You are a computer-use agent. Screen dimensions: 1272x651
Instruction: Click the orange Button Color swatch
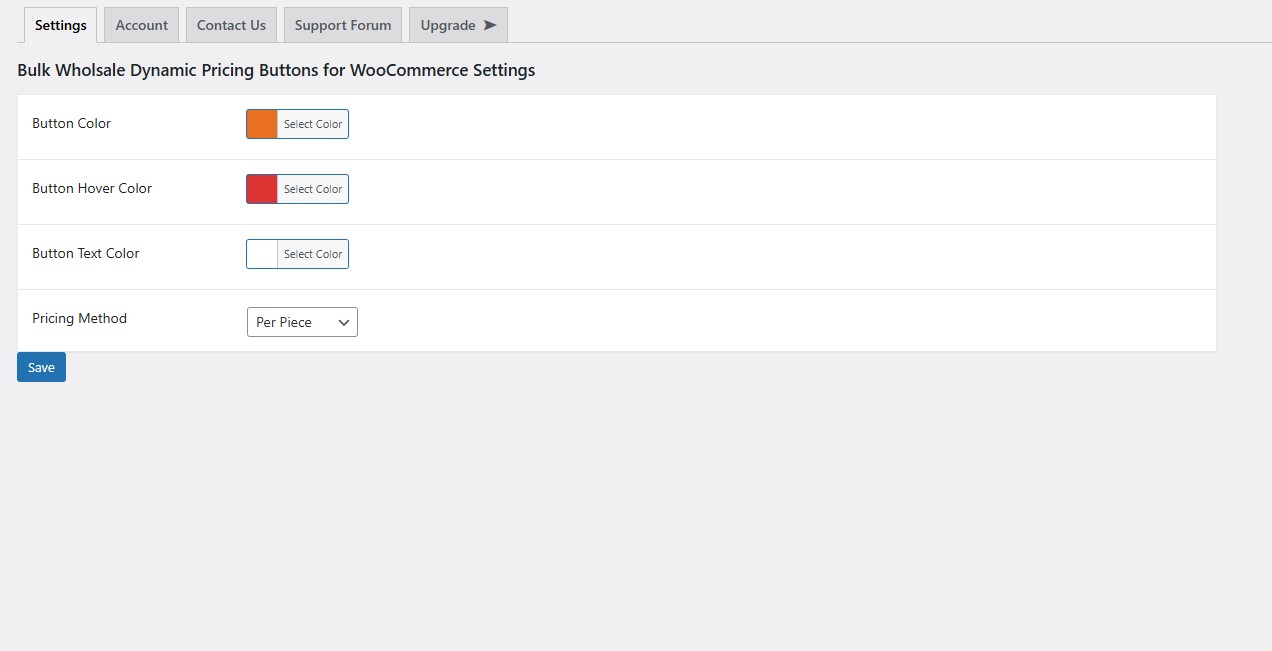[262, 124]
